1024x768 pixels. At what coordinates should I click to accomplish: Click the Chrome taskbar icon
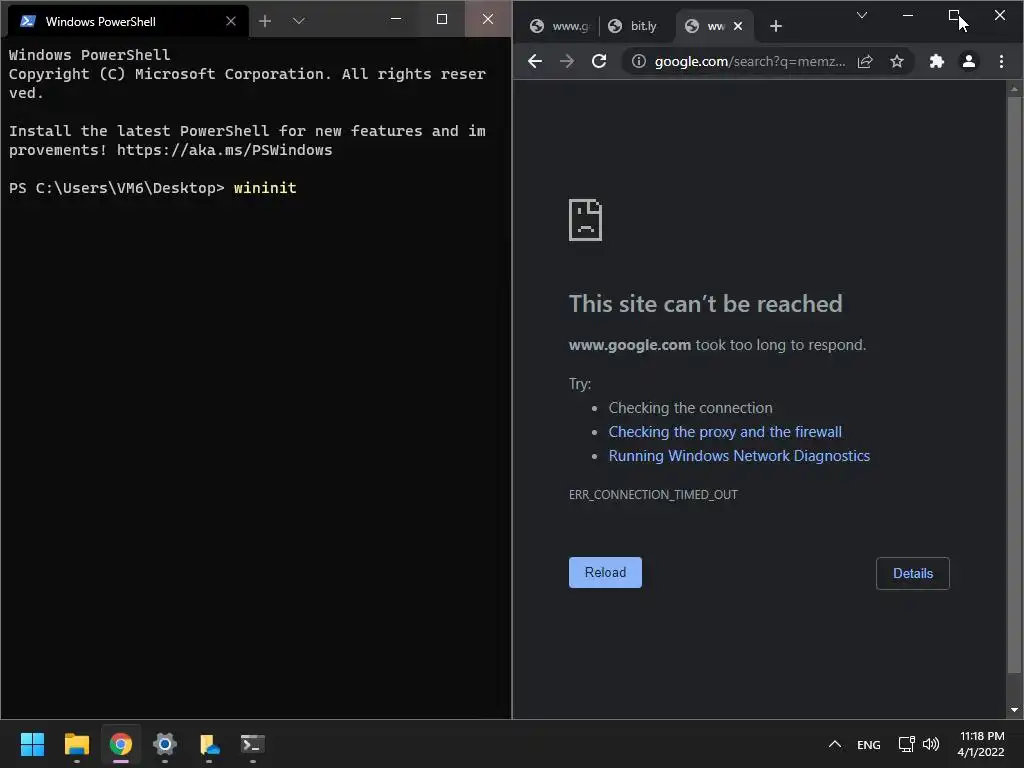121,744
